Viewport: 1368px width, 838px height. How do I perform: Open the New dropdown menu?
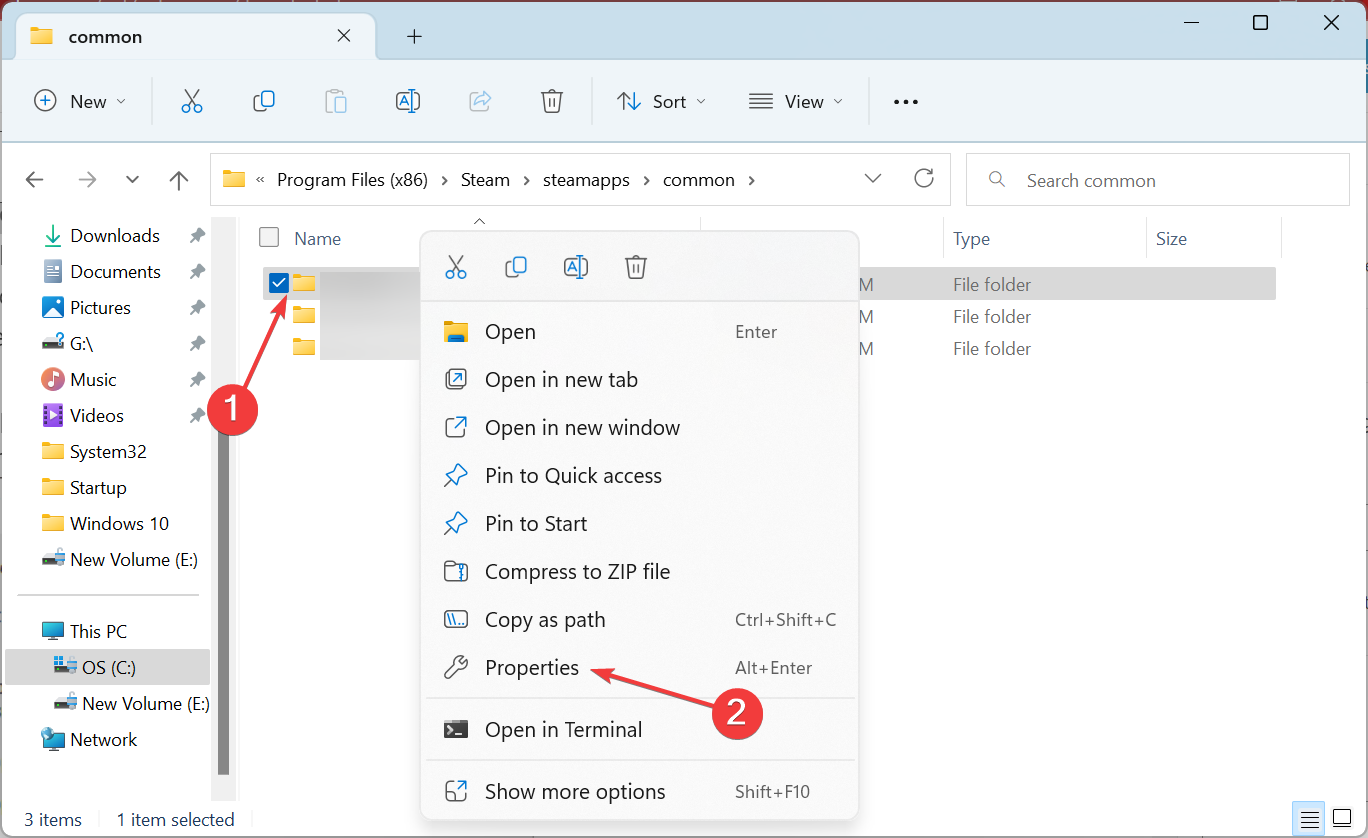point(80,101)
